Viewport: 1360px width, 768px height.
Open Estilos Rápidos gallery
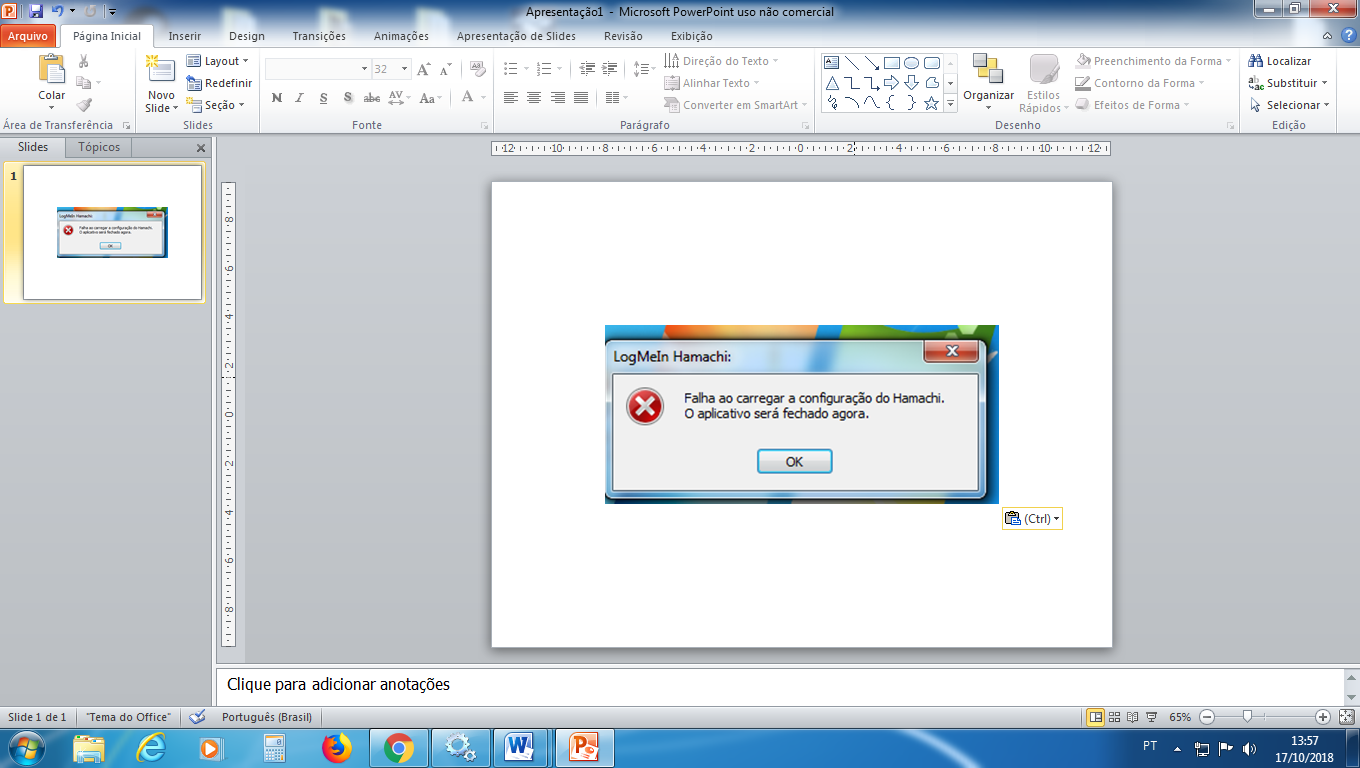pos(1044,83)
